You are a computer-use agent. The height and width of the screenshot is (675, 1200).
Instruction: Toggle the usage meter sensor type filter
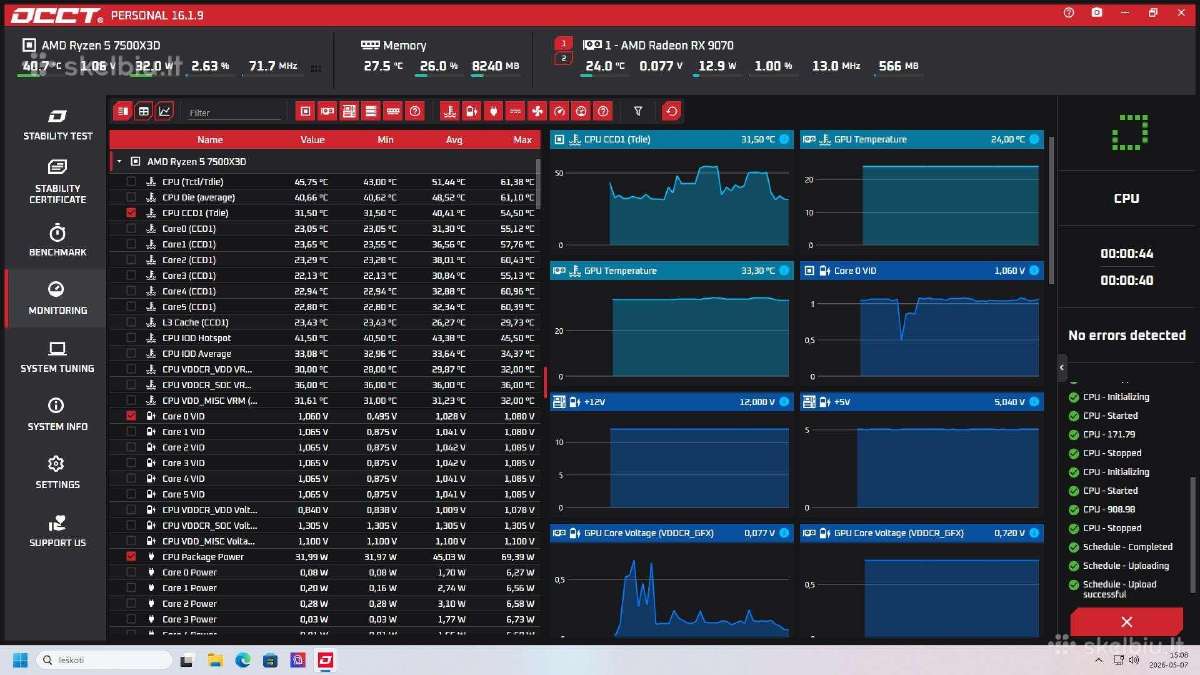coord(581,111)
